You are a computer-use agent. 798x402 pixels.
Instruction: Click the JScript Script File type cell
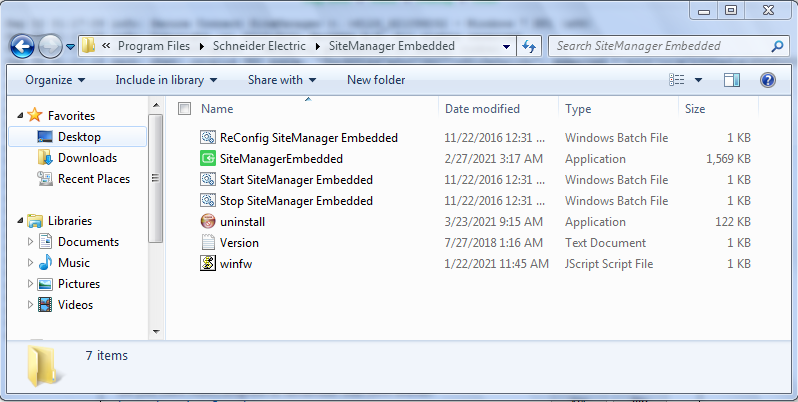[x=609, y=264]
